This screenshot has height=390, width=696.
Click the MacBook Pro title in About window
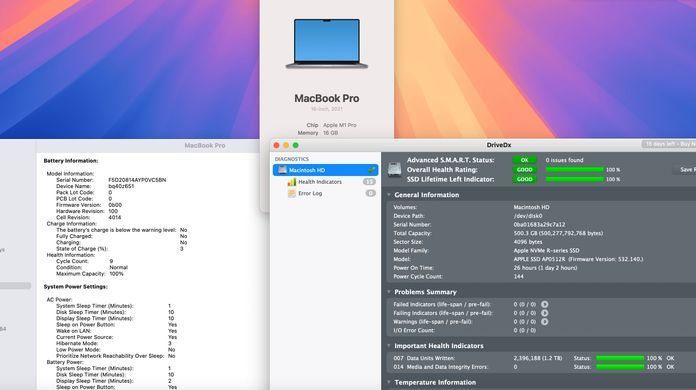pyautogui.click(x=327, y=98)
